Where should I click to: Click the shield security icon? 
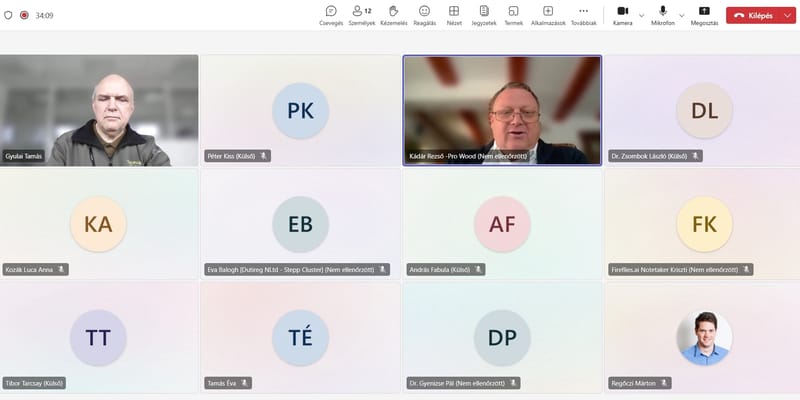(x=8, y=15)
